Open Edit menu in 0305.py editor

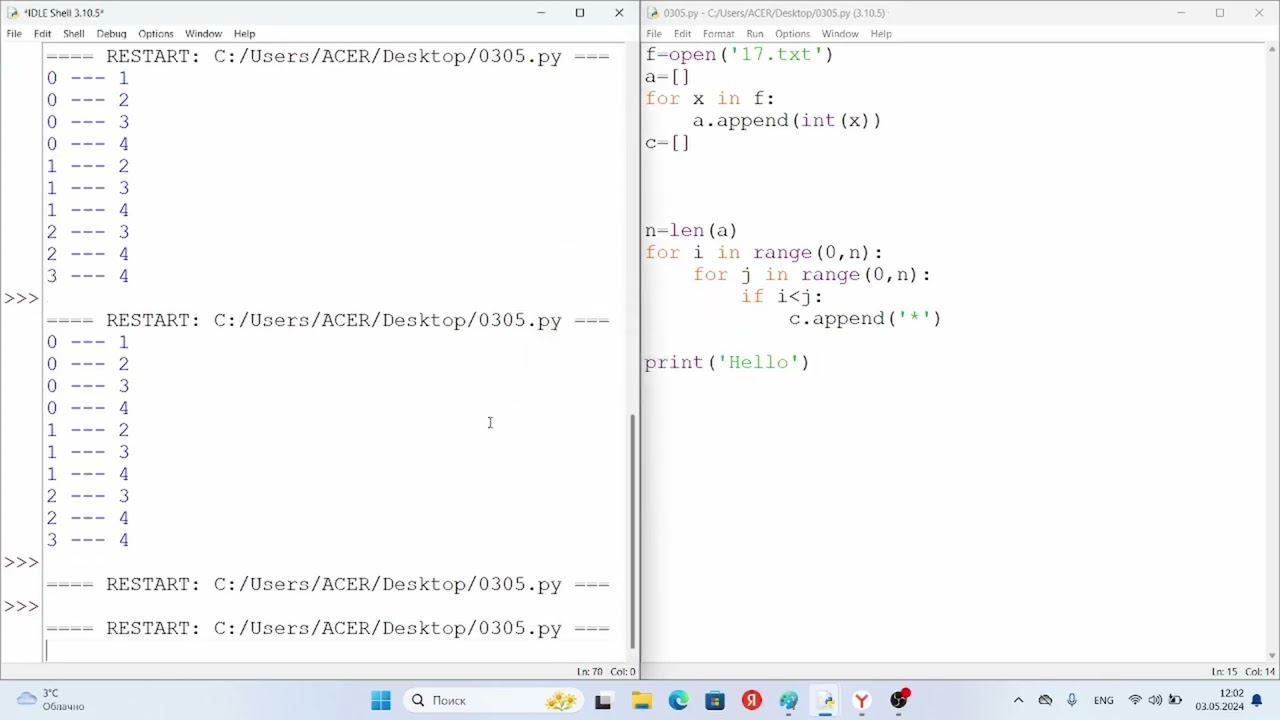682,34
